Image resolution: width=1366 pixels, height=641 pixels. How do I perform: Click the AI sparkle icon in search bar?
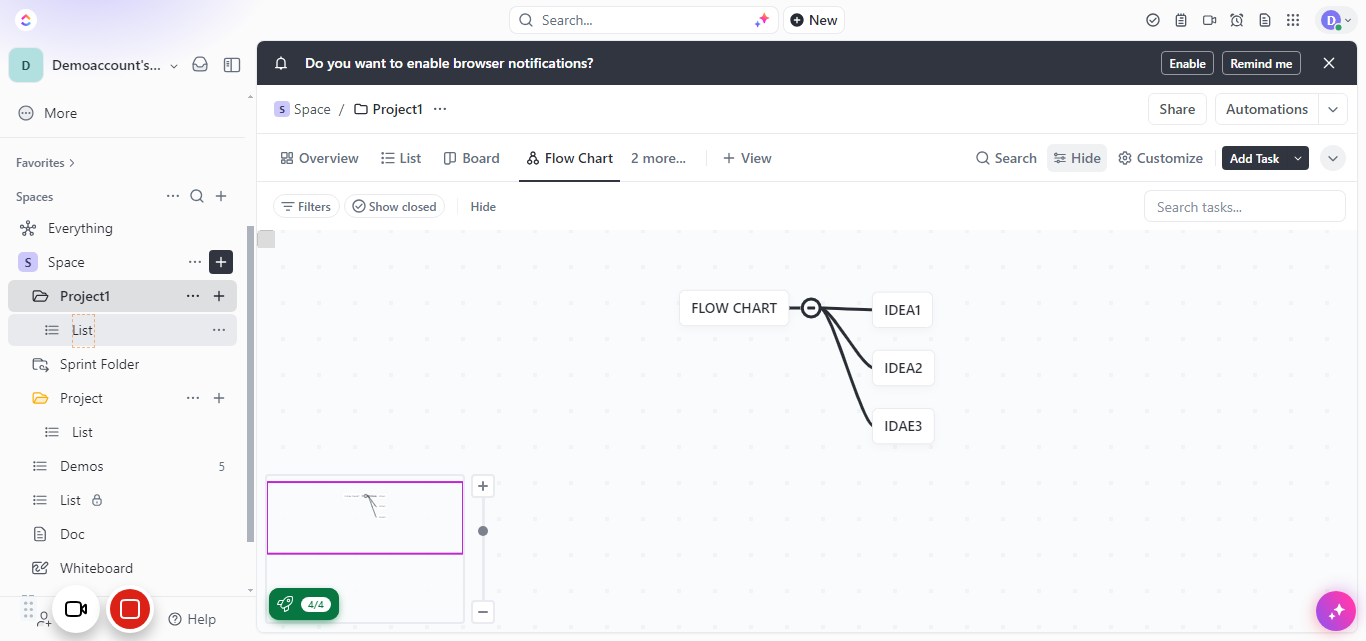tap(762, 20)
